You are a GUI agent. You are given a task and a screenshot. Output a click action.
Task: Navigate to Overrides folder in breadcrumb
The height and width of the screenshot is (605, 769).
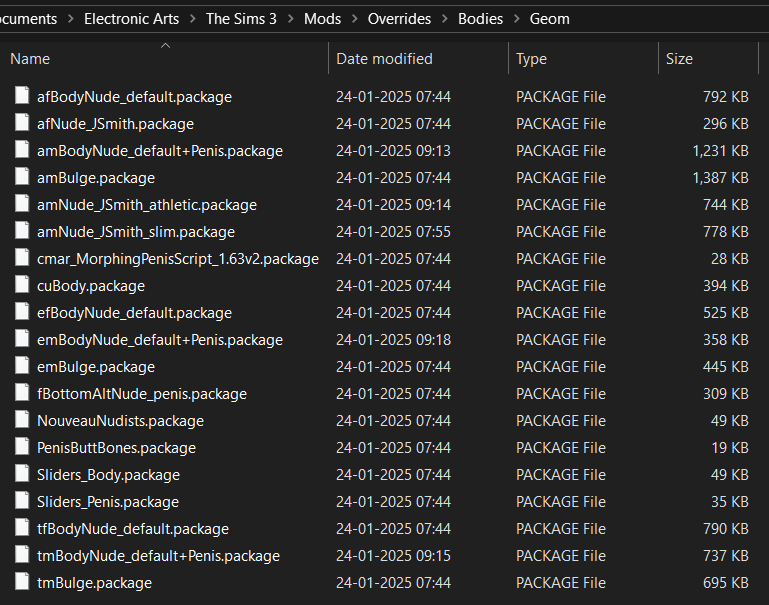pyautogui.click(x=399, y=19)
